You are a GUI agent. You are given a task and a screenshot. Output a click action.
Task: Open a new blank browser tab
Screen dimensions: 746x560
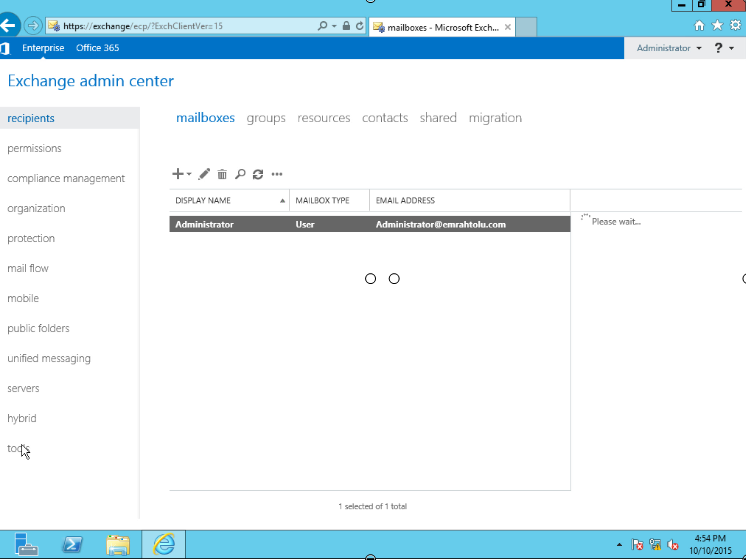[526, 27]
